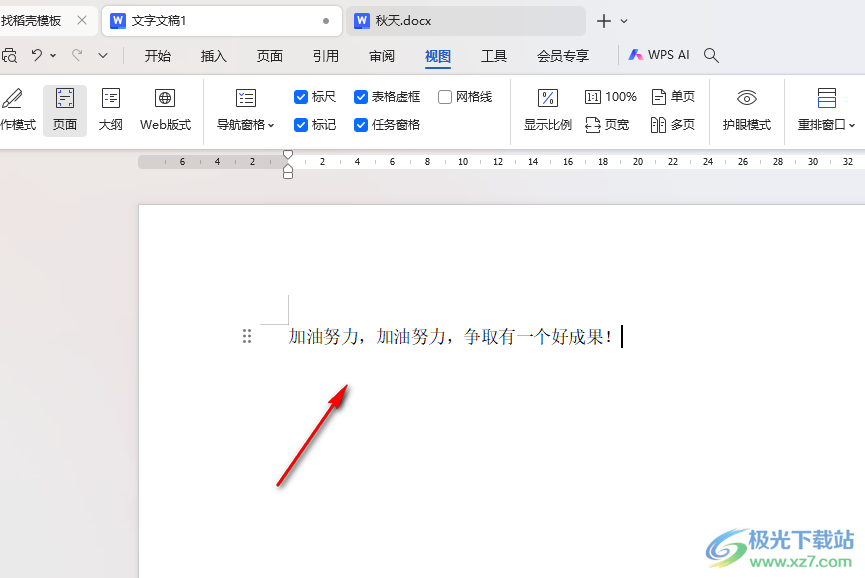Viewport: 865px width, 578px height.
Task: Open the 开始 ribbon tab
Action: (158, 56)
